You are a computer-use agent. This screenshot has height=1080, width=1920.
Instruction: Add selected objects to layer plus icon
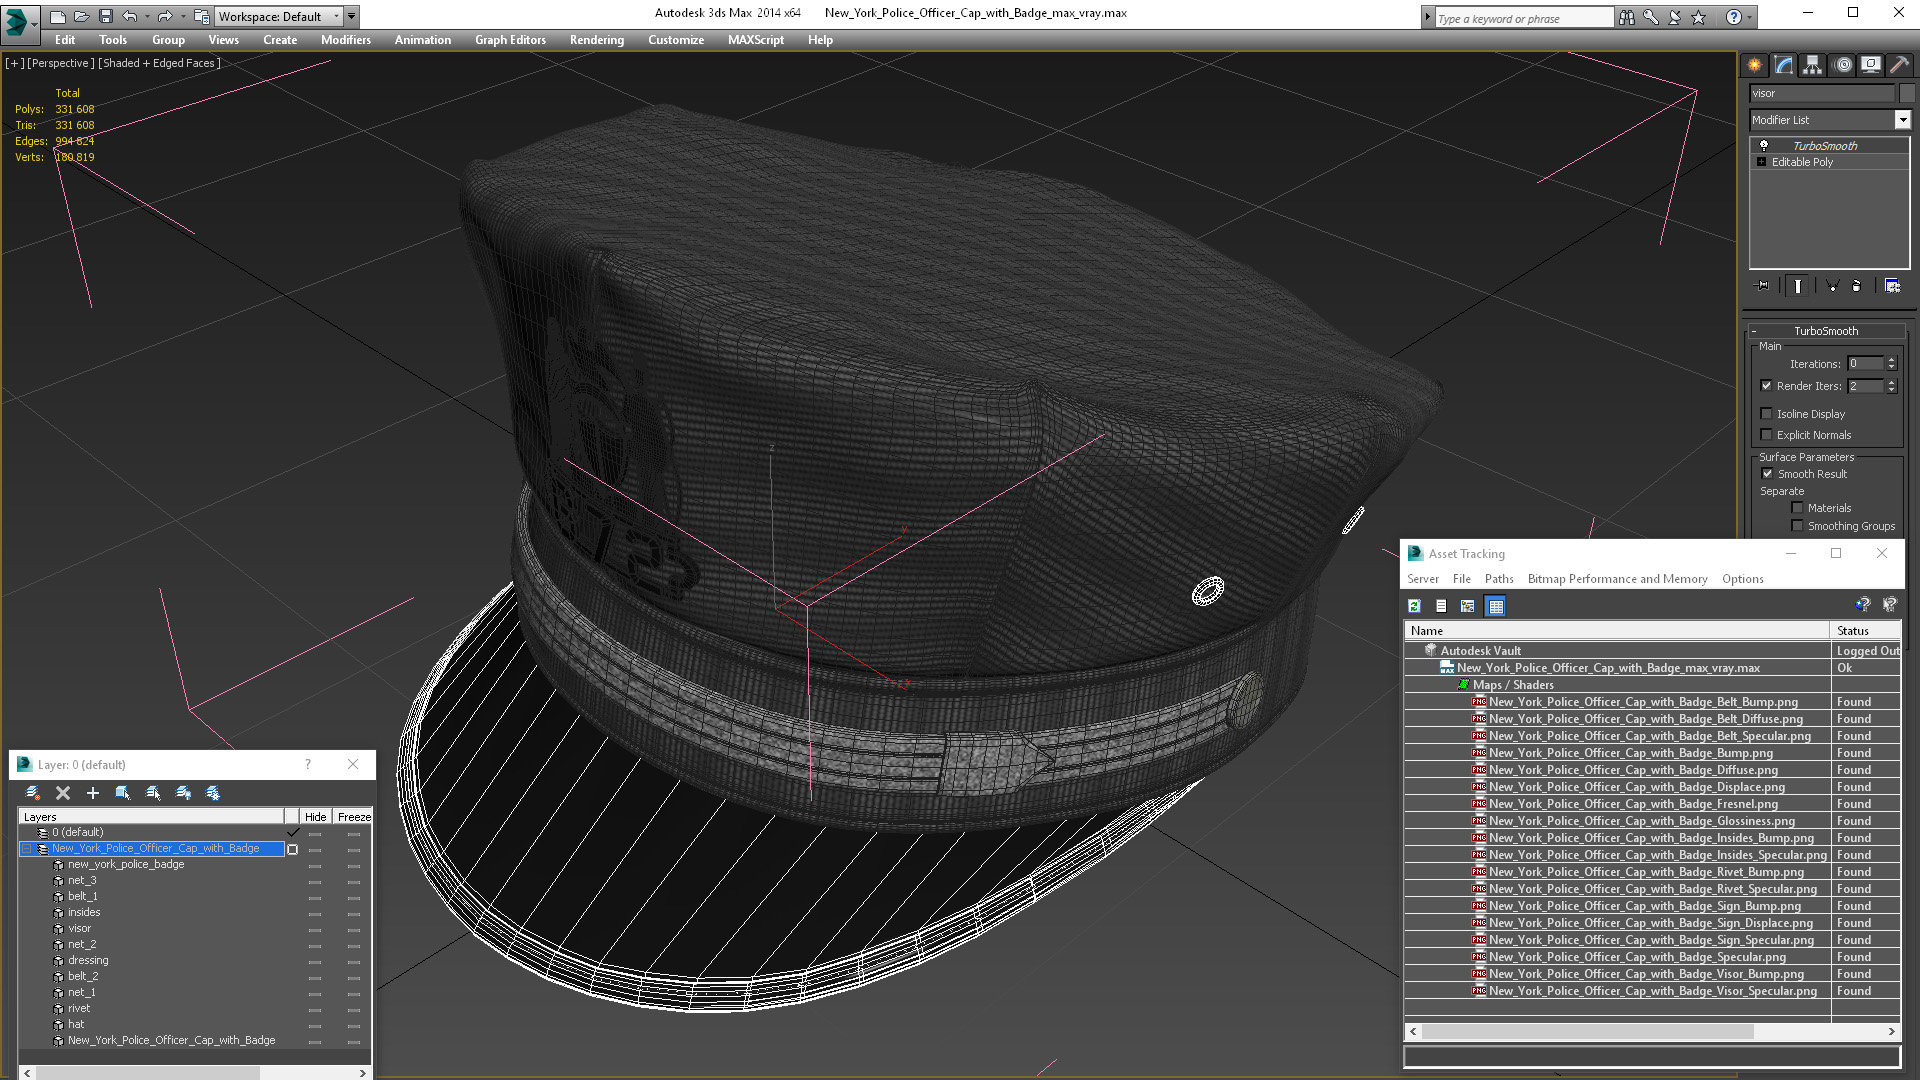click(93, 793)
